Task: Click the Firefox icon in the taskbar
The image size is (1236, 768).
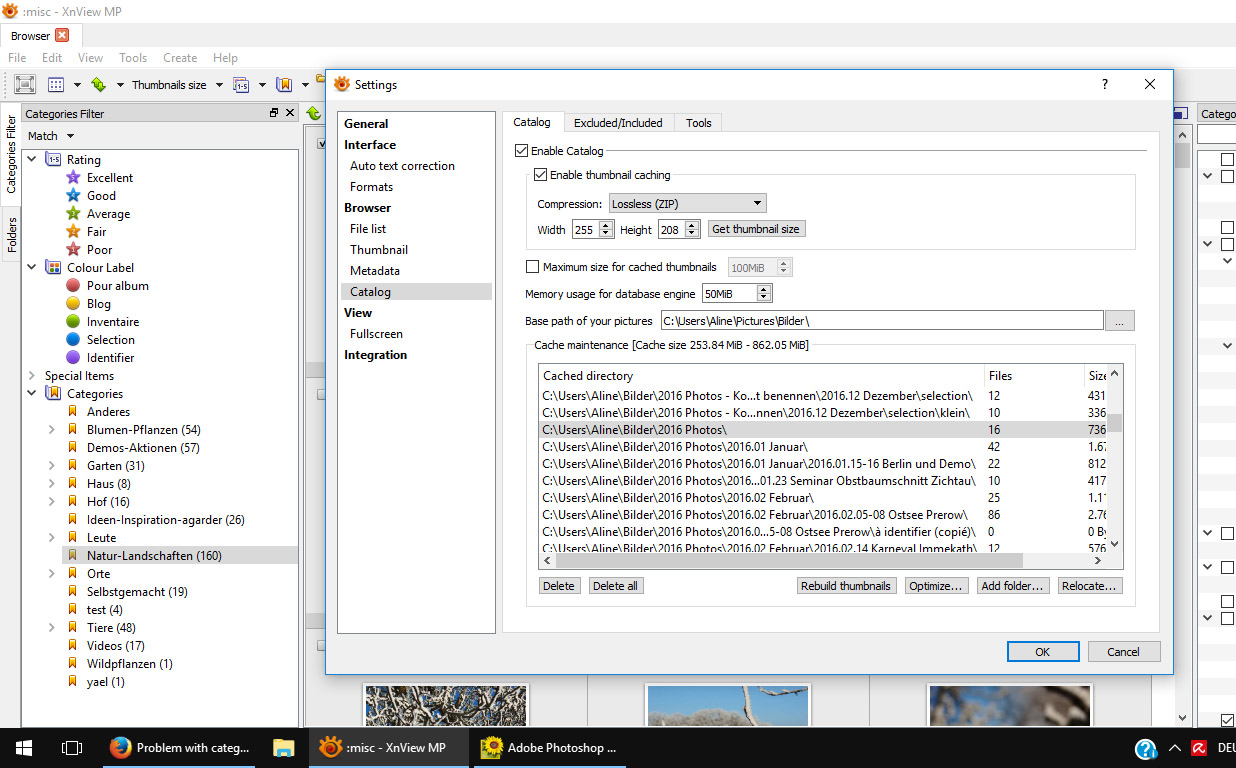Action: pos(121,747)
